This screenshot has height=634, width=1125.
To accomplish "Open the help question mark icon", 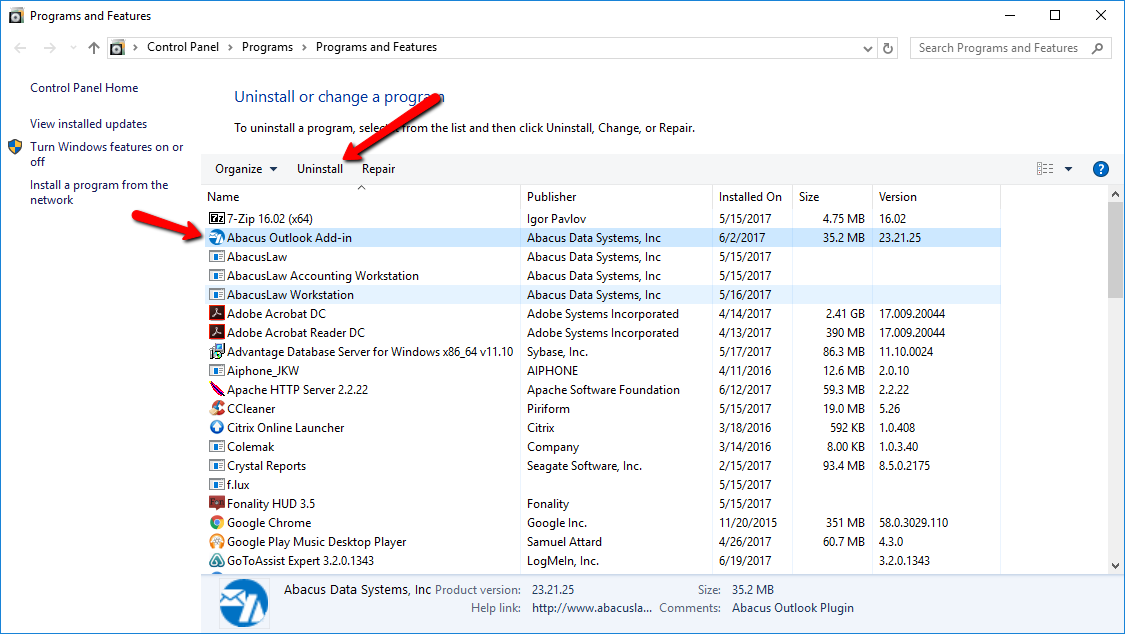I will 1101,169.
